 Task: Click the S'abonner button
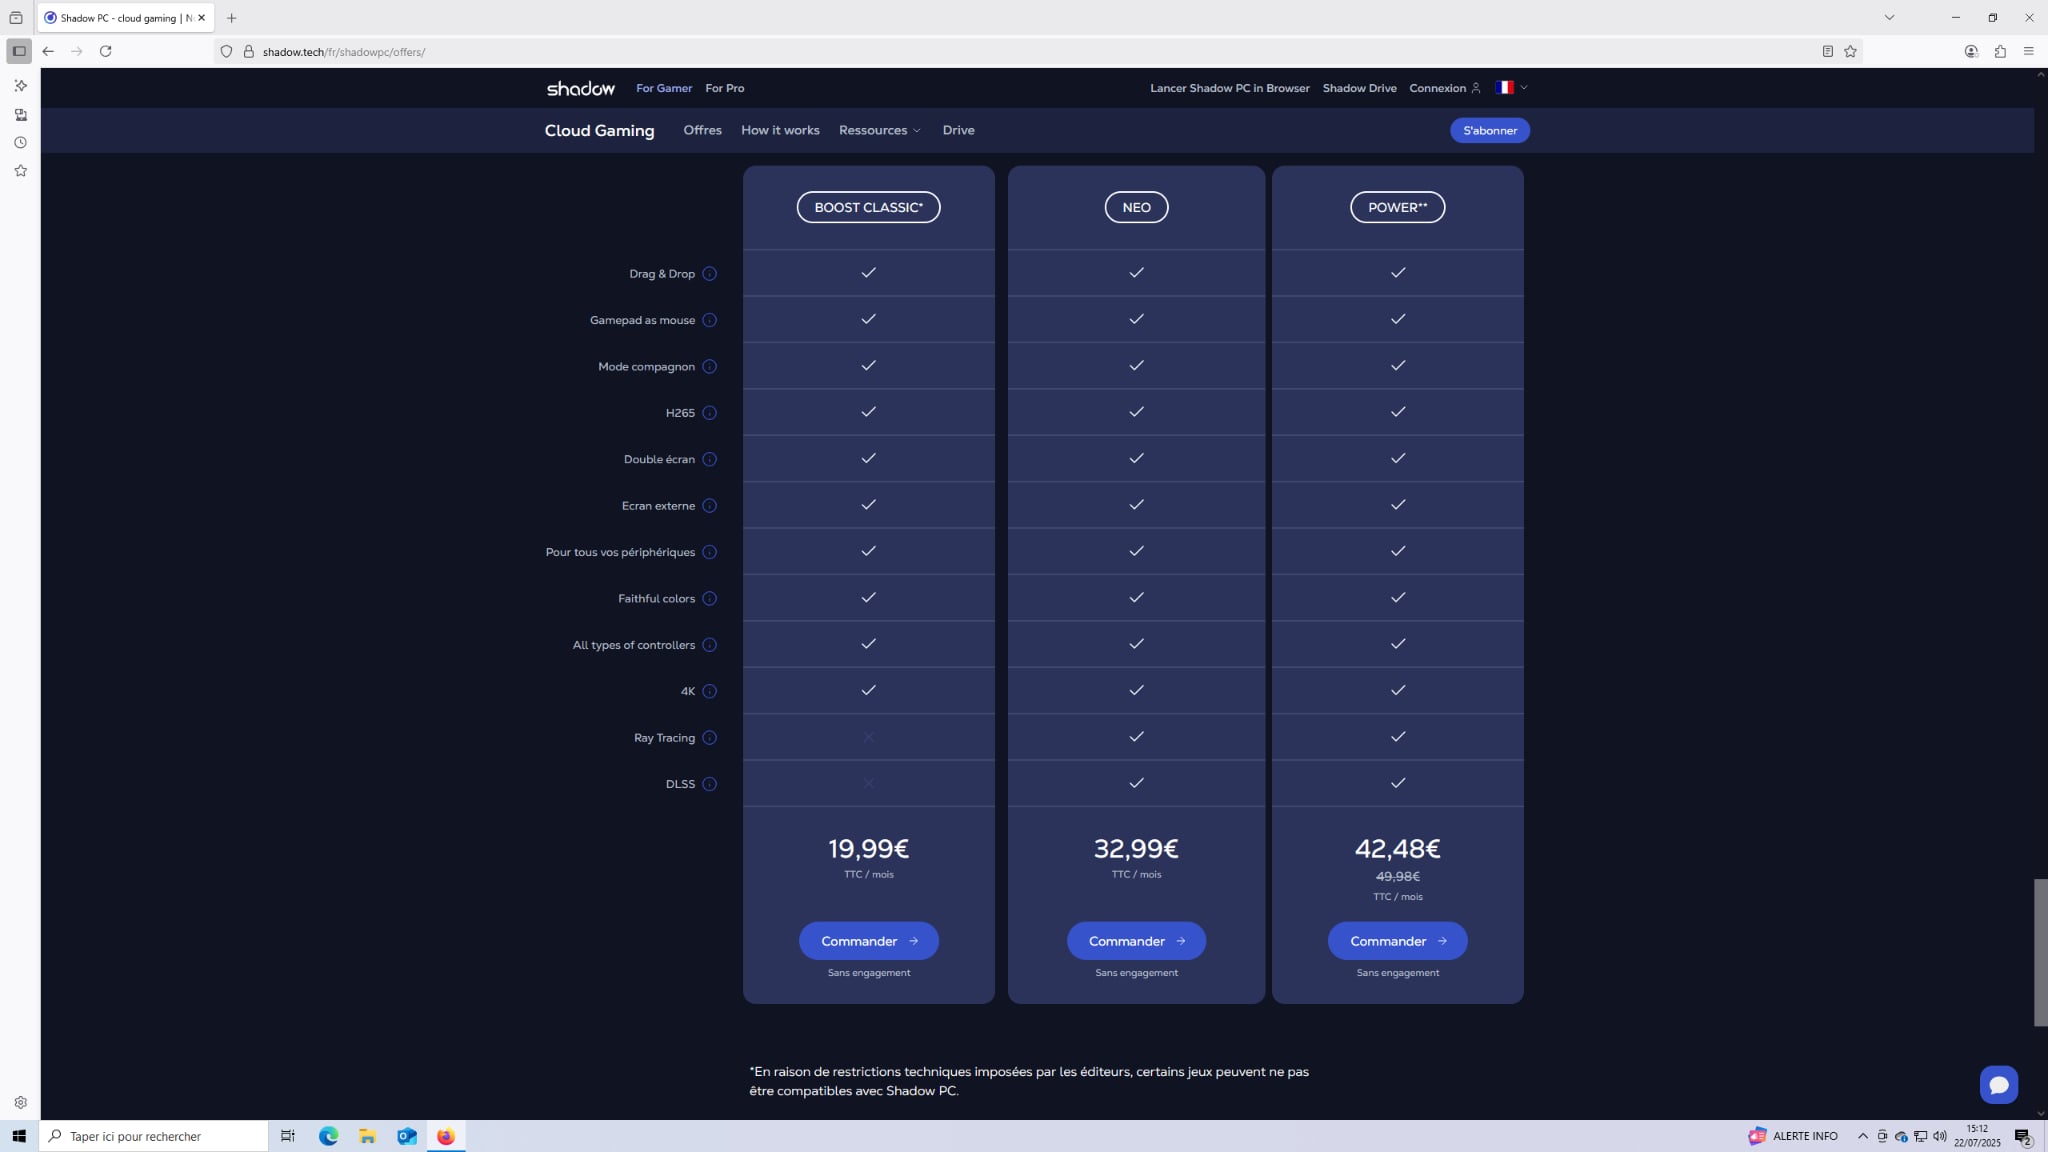(1489, 131)
